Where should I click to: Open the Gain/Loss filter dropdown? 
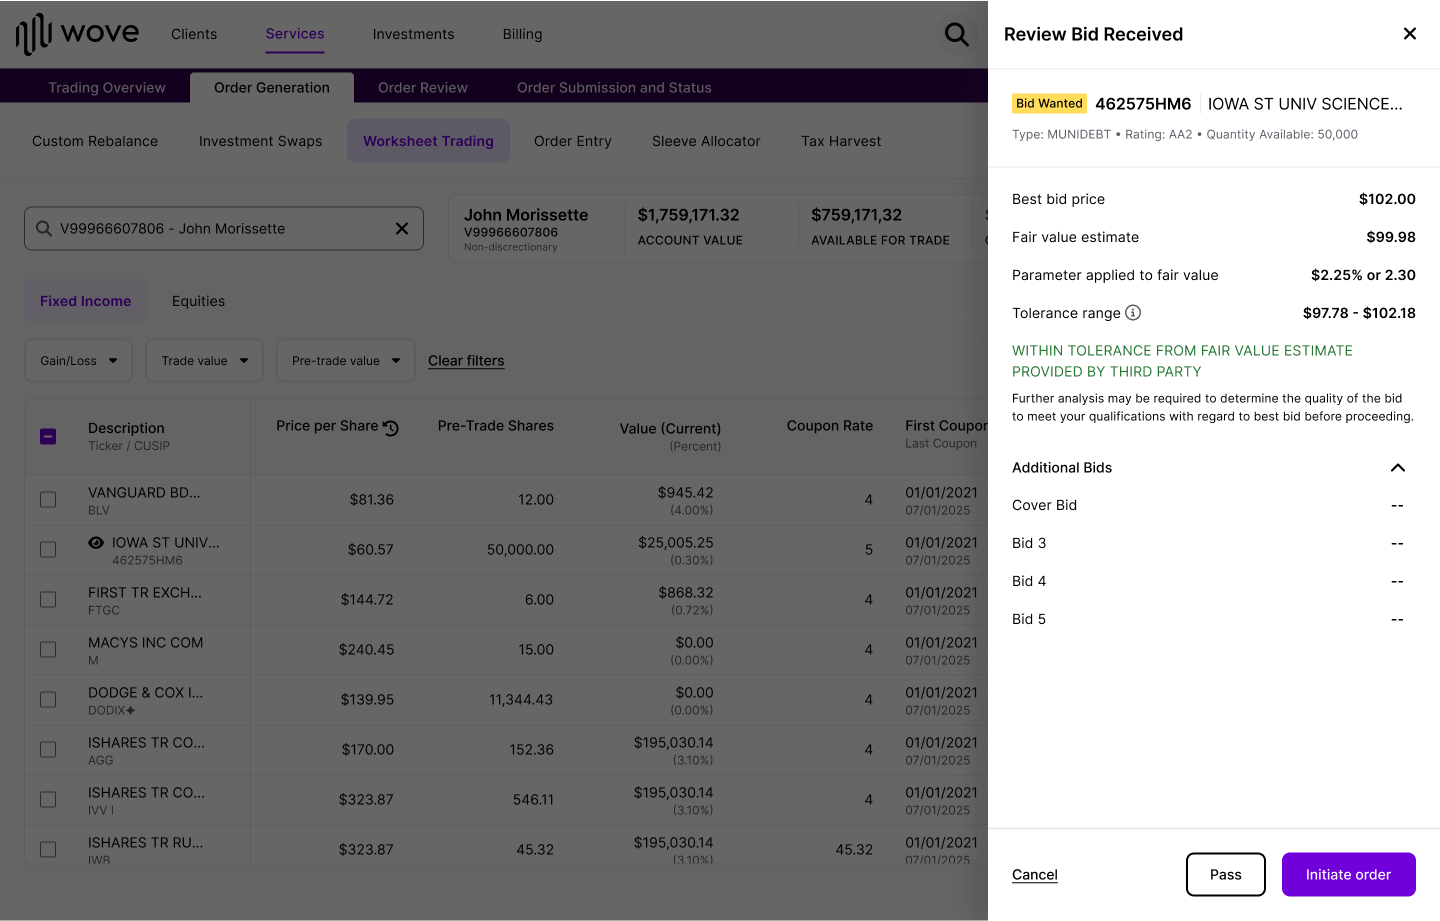pos(78,360)
